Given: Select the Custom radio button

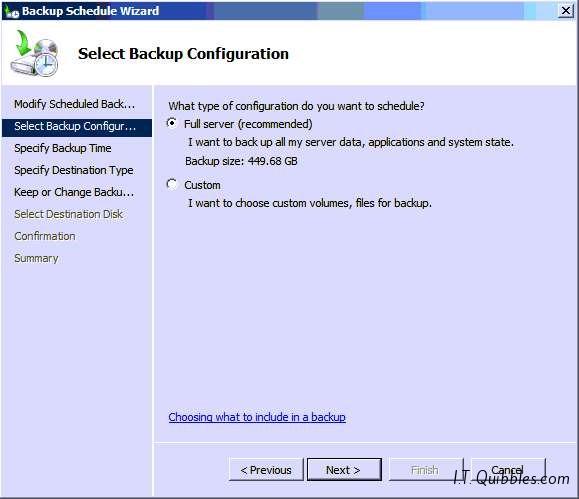Looking at the screenshot, I should (172, 184).
